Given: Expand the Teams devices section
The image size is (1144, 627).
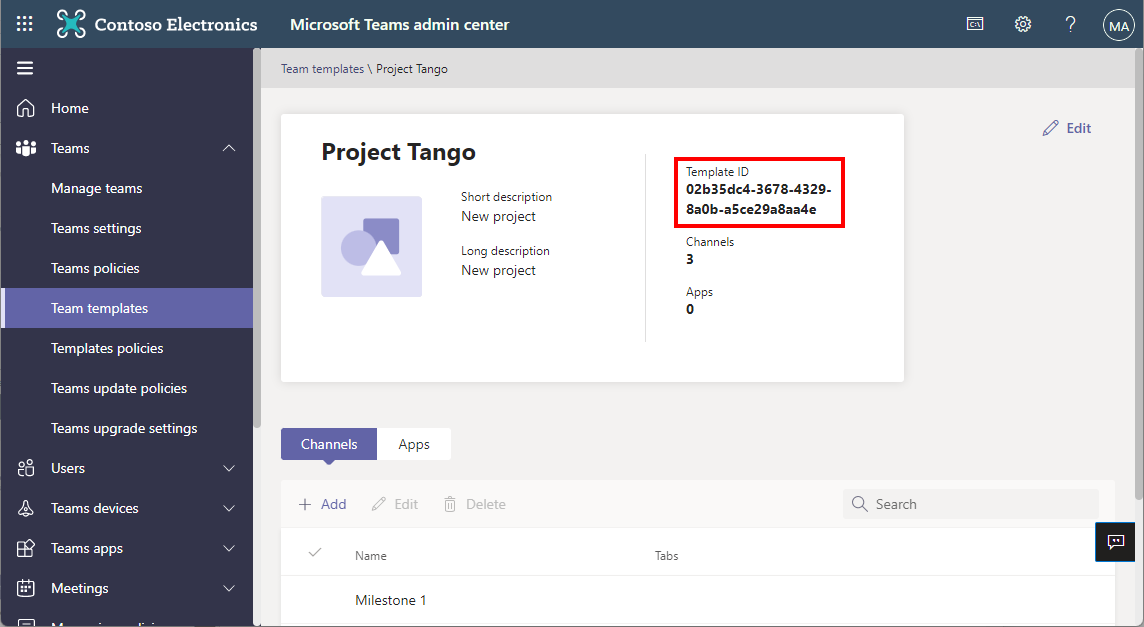Looking at the screenshot, I should tap(229, 508).
